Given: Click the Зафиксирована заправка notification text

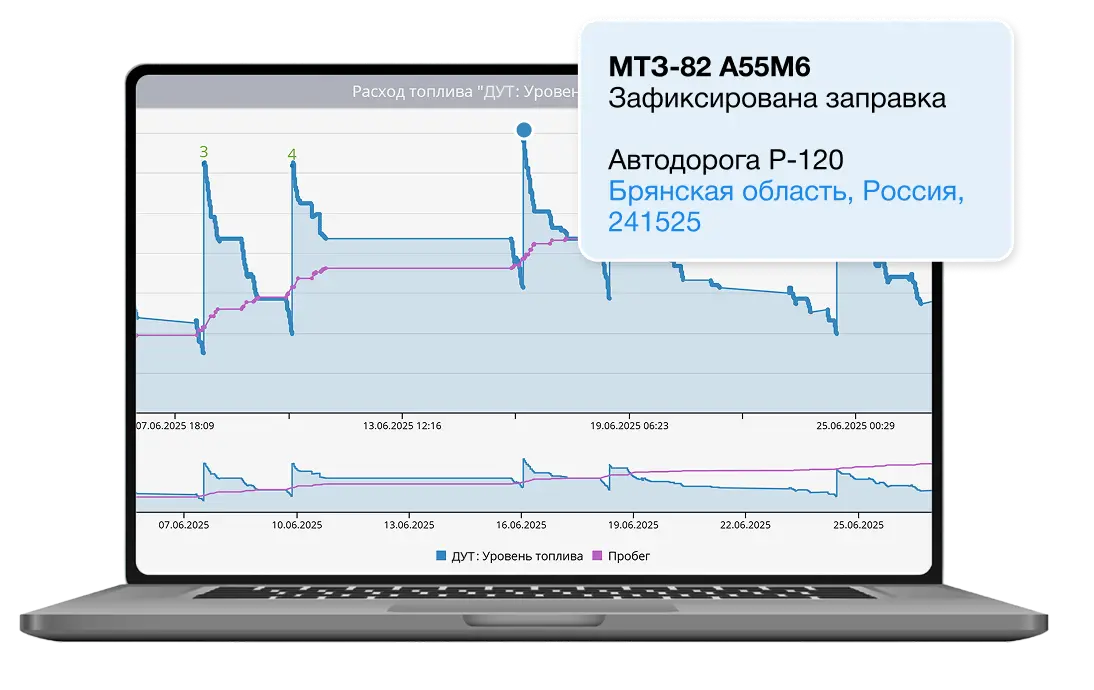Looking at the screenshot, I should (776, 98).
